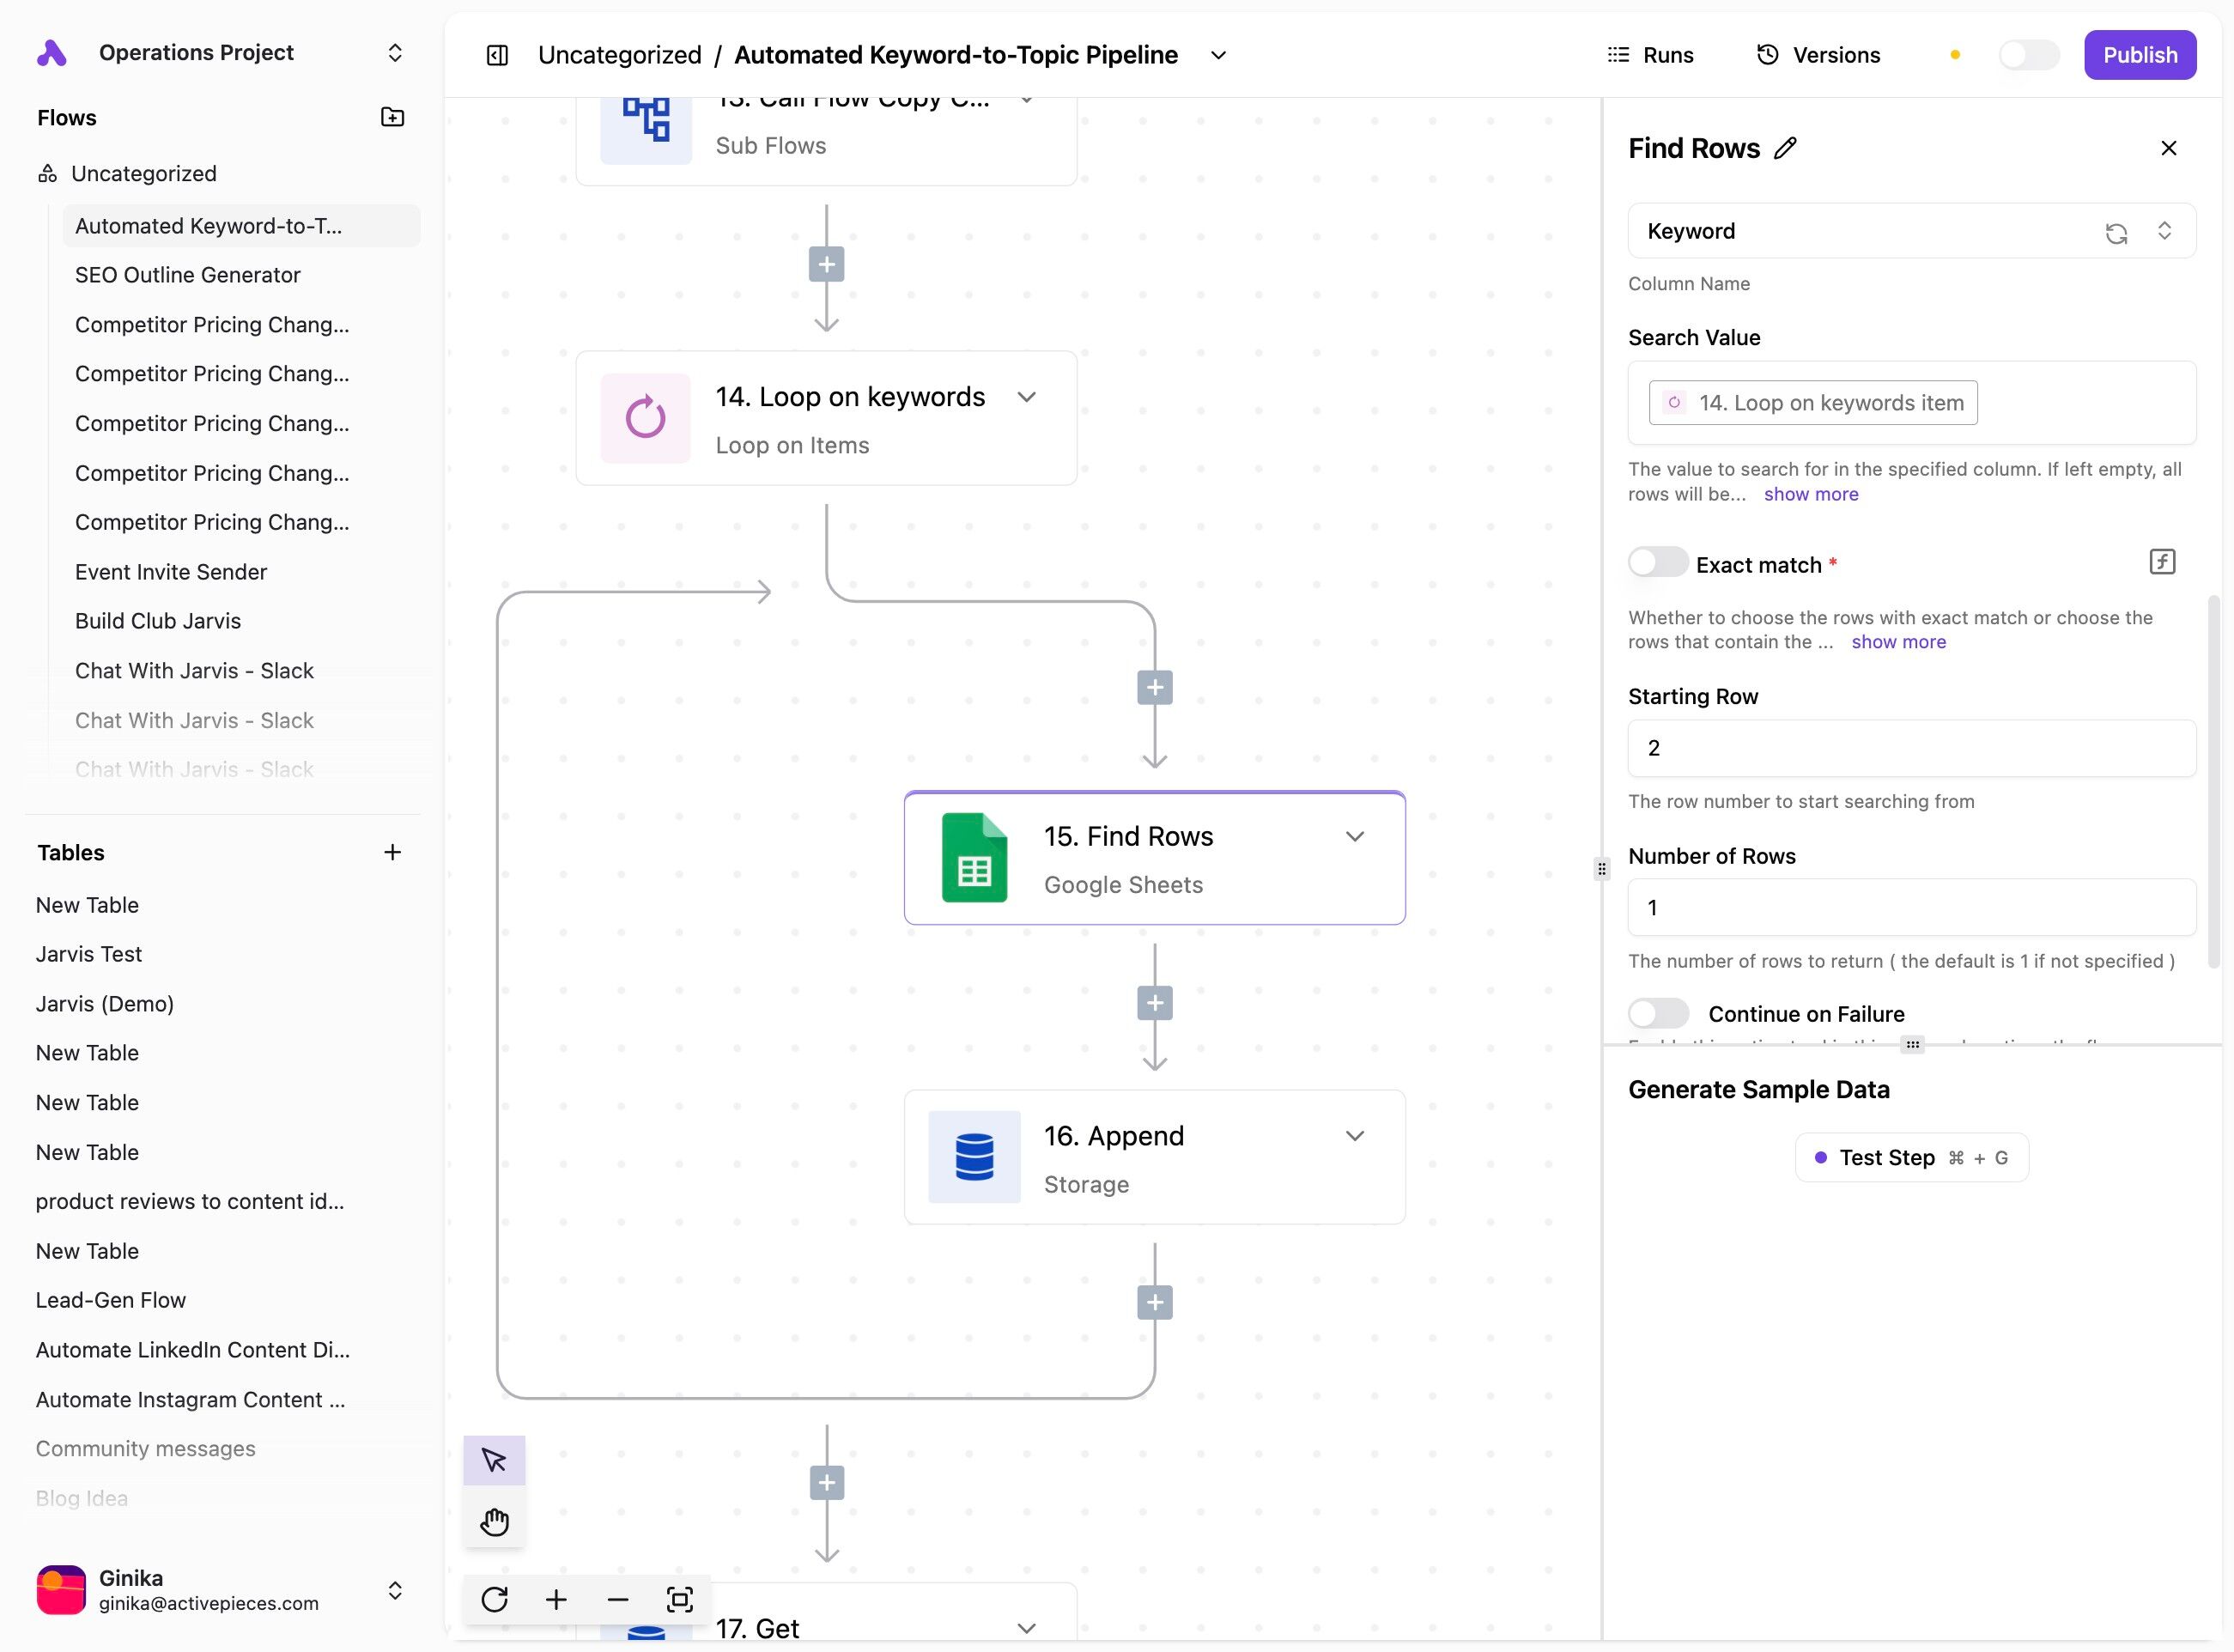Click the refresh icon in Keyword column field
The image size is (2234, 1652).
pyautogui.click(x=2116, y=233)
